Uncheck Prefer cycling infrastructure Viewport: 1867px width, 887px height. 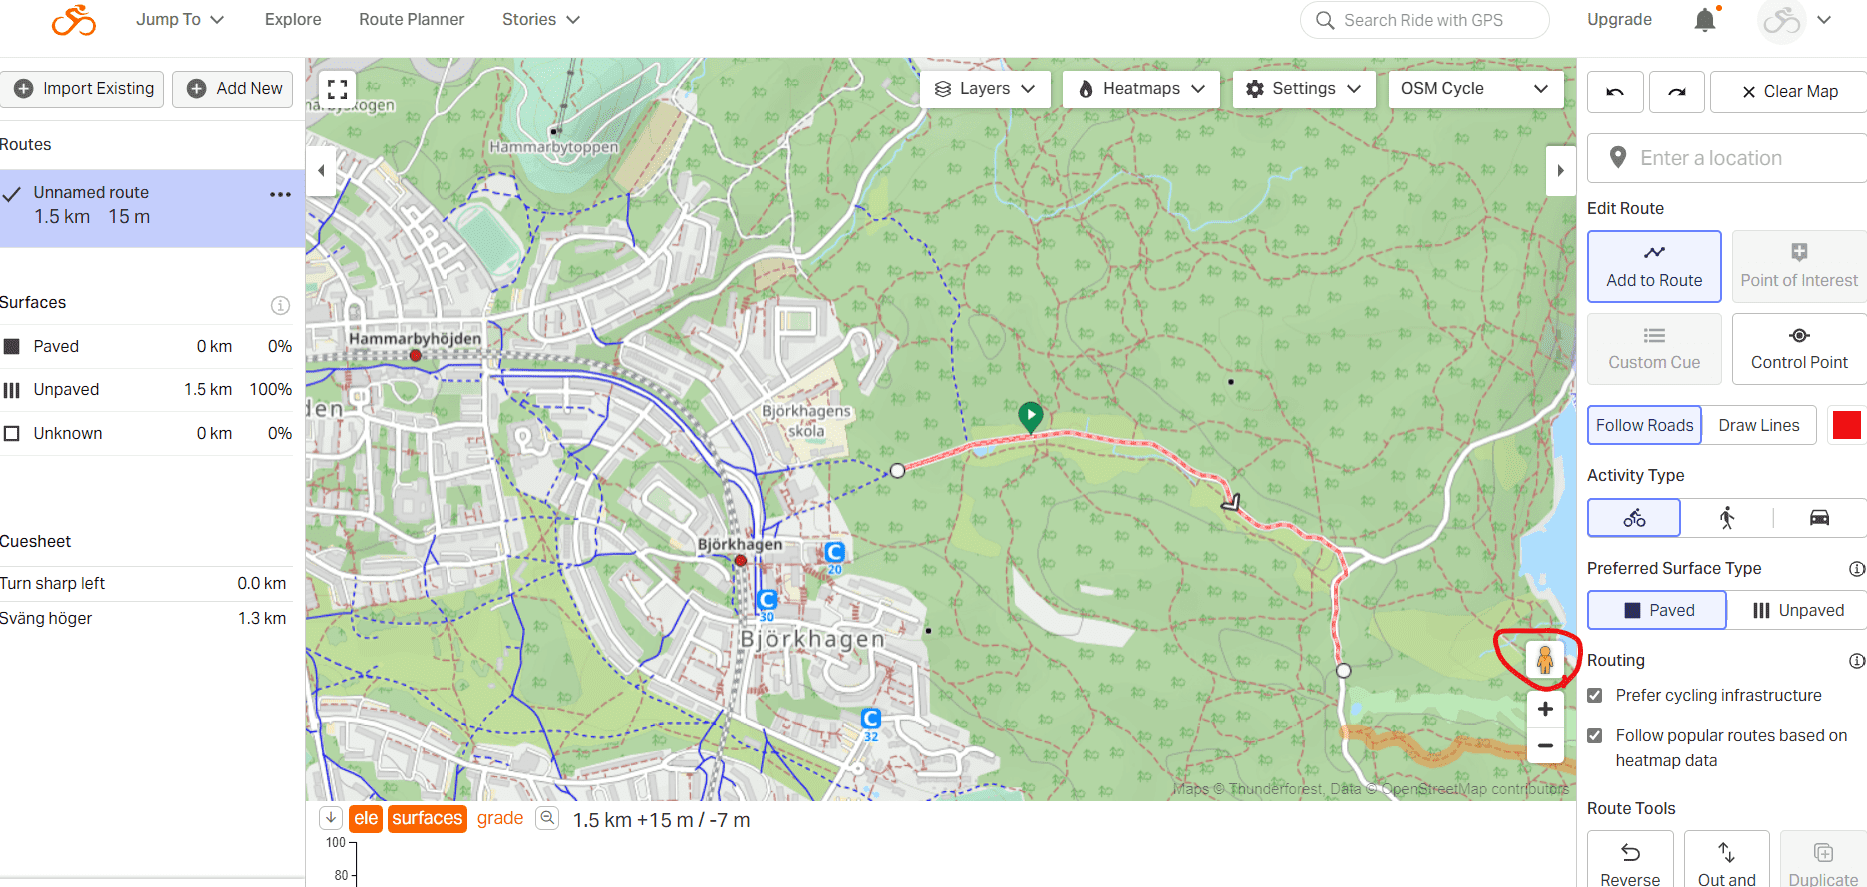click(x=1595, y=696)
